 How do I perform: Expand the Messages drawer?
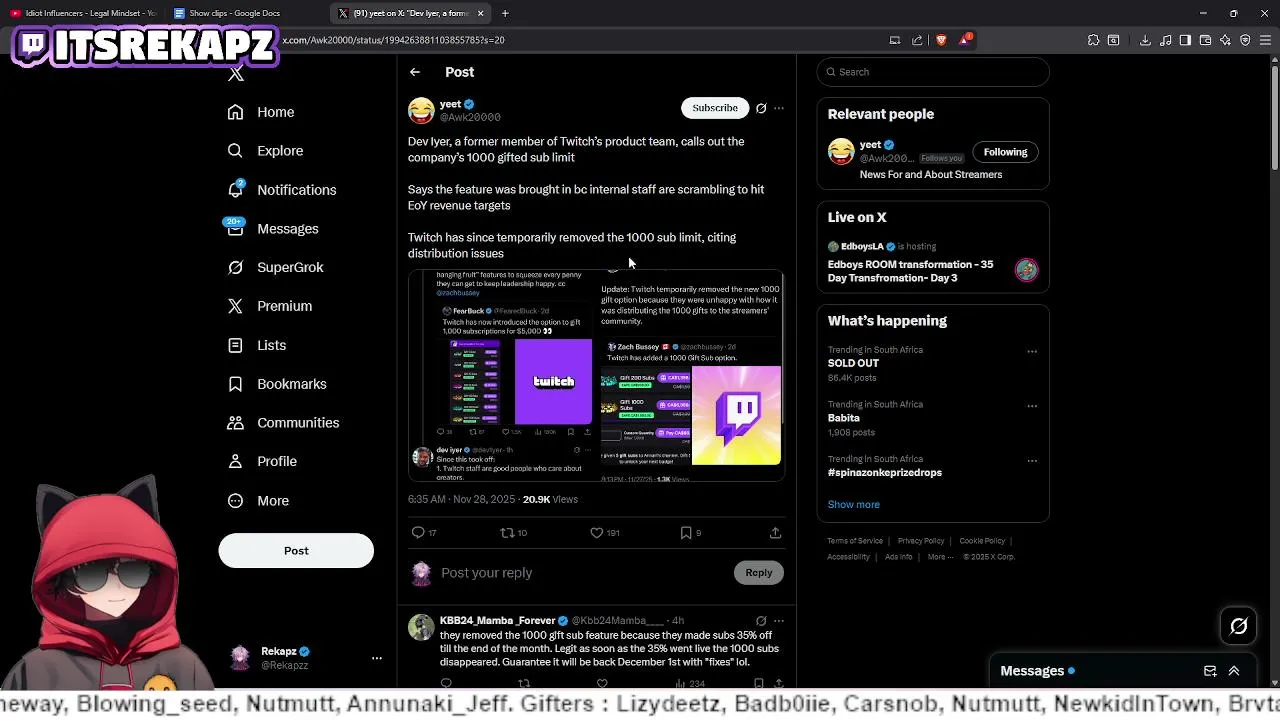1234,671
